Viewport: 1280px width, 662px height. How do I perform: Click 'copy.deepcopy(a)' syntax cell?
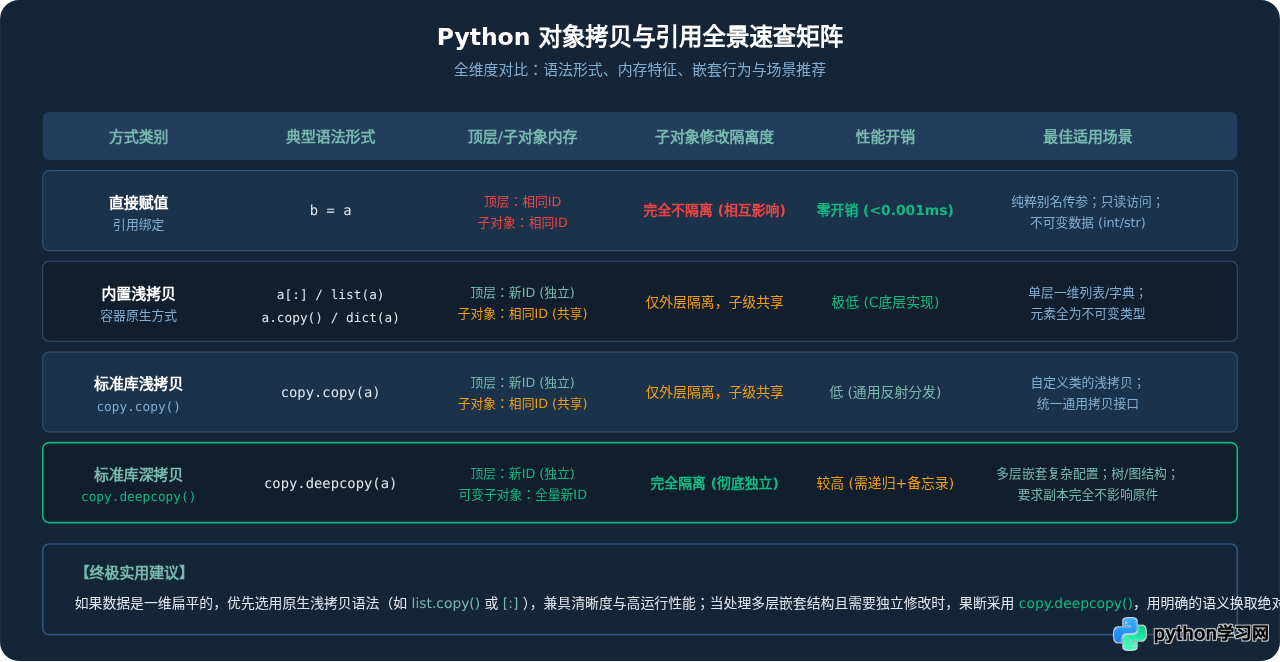pos(330,484)
